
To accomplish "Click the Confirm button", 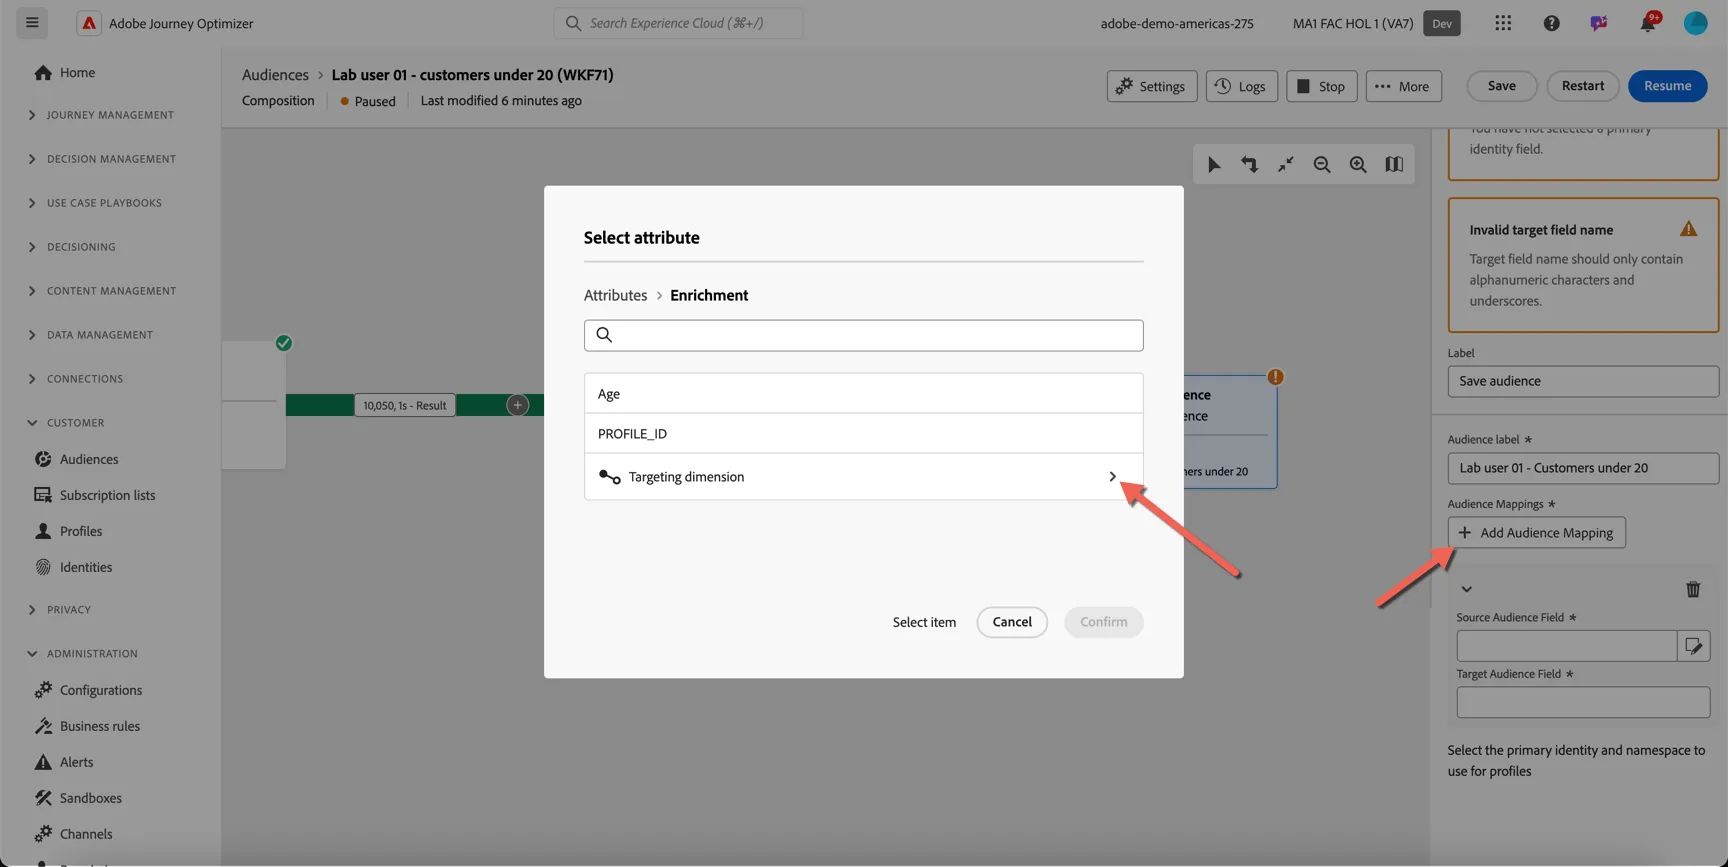I will tap(1103, 622).
